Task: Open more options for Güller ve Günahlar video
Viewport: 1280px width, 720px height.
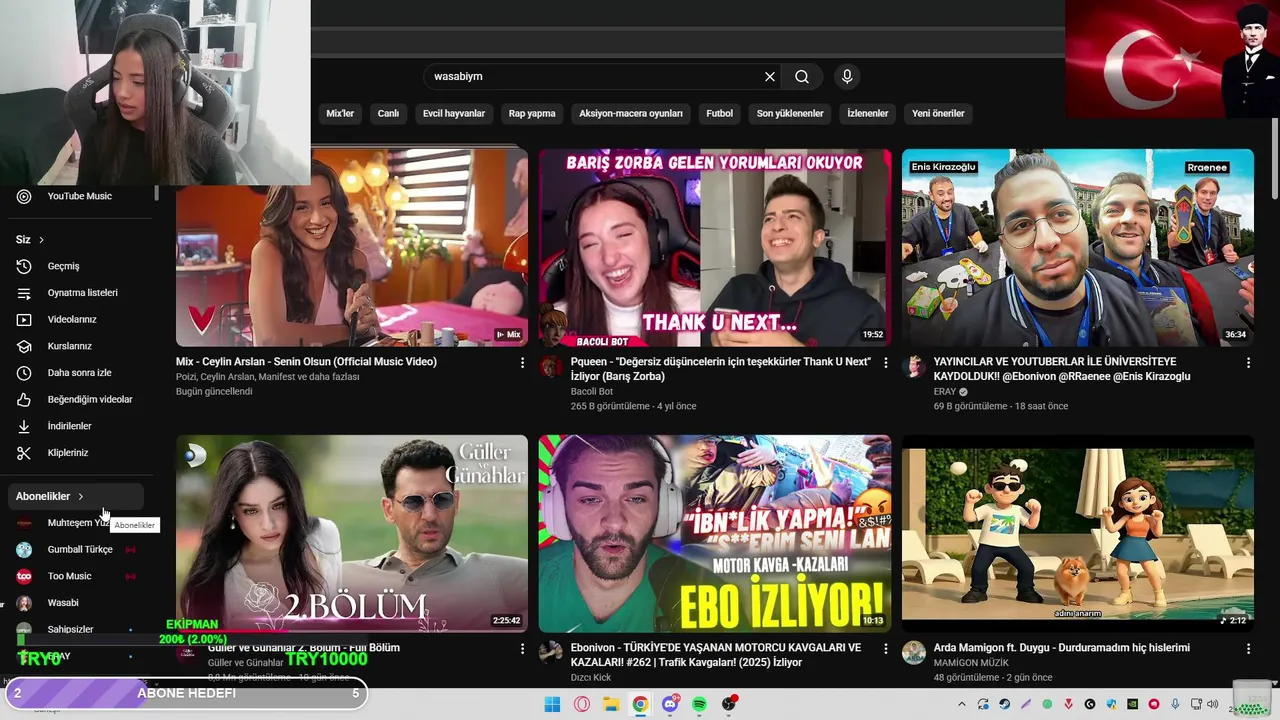Action: [522, 649]
